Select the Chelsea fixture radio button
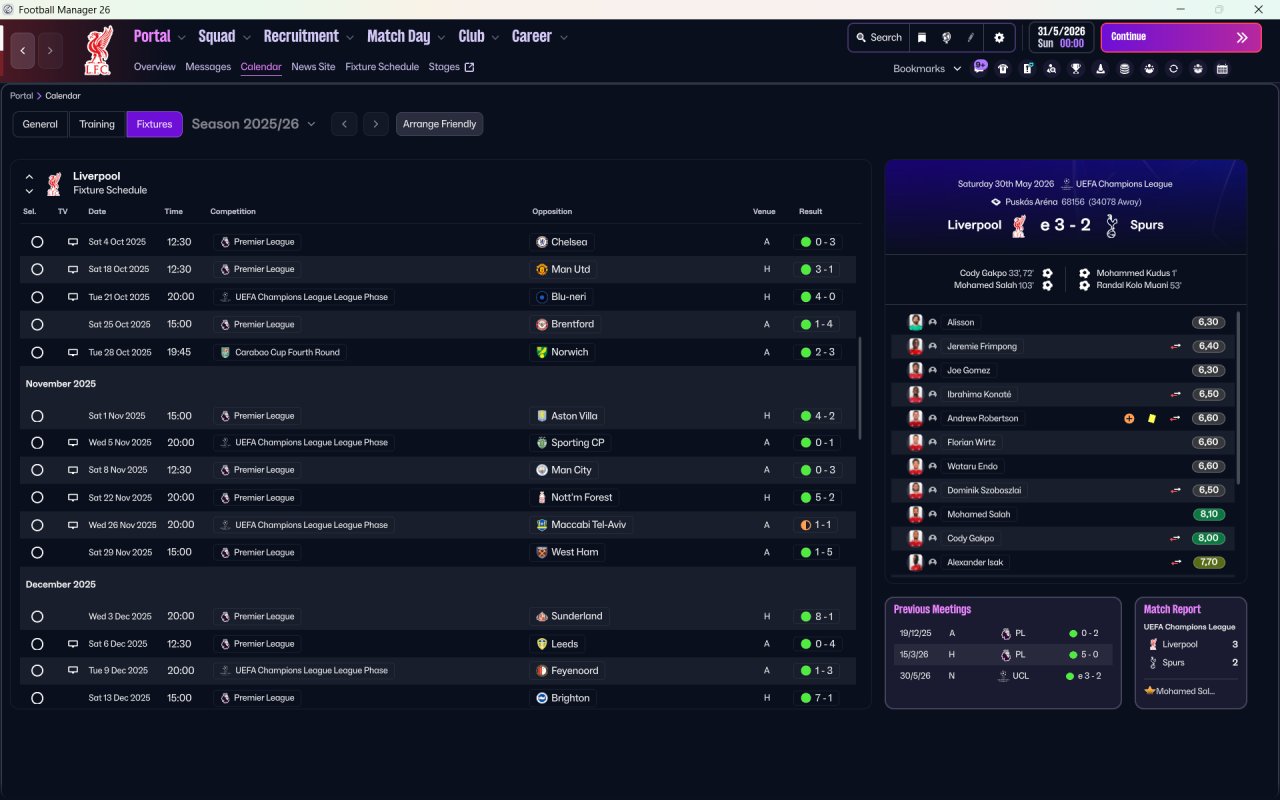This screenshot has width=1280, height=800. click(37, 242)
